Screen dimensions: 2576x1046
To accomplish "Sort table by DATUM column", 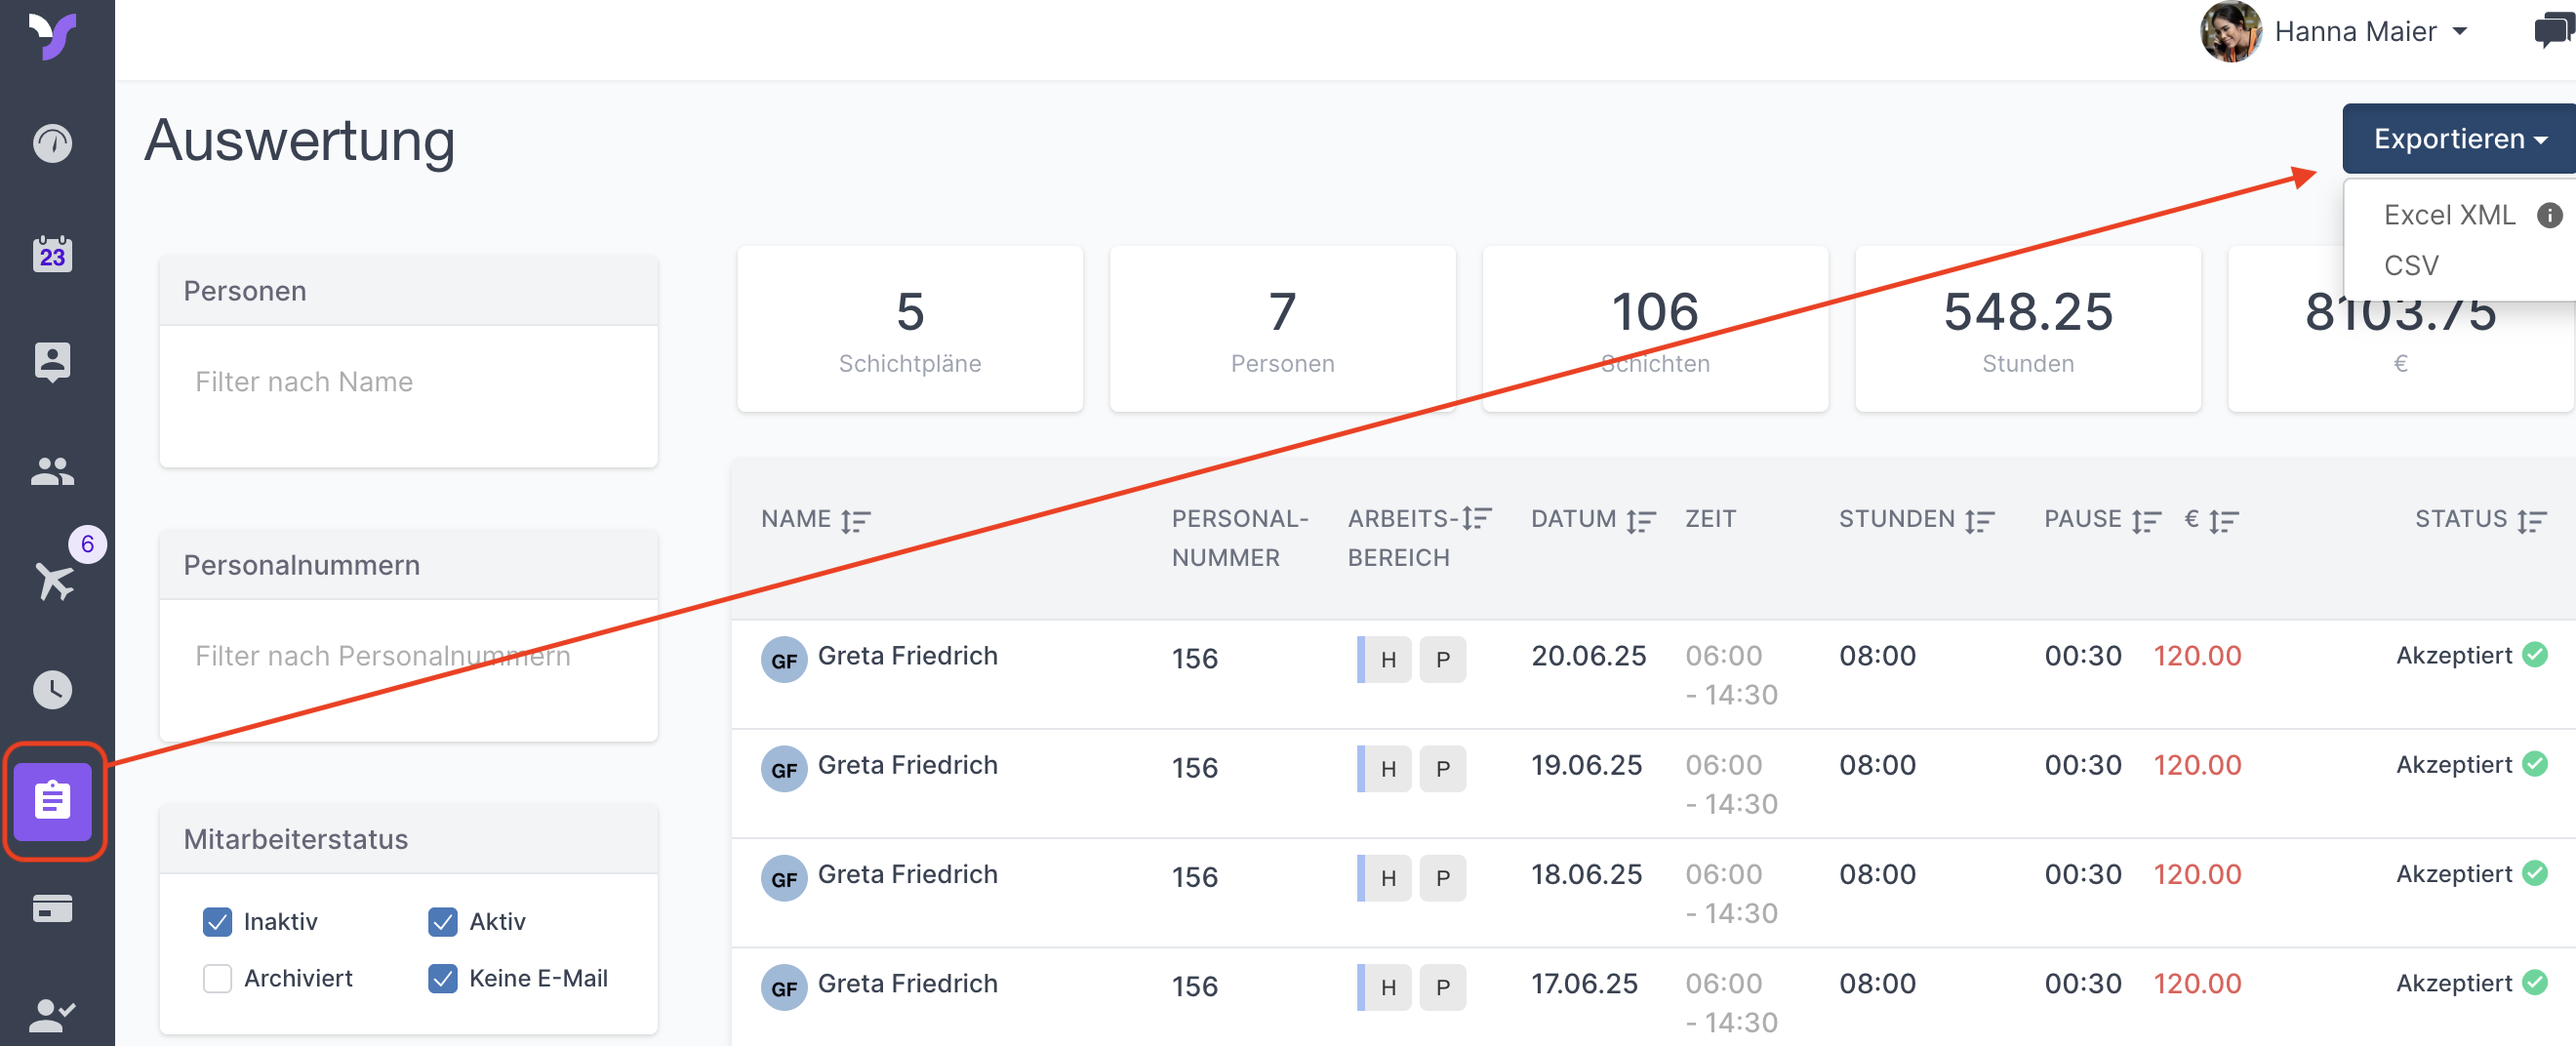I will tap(1641, 521).
